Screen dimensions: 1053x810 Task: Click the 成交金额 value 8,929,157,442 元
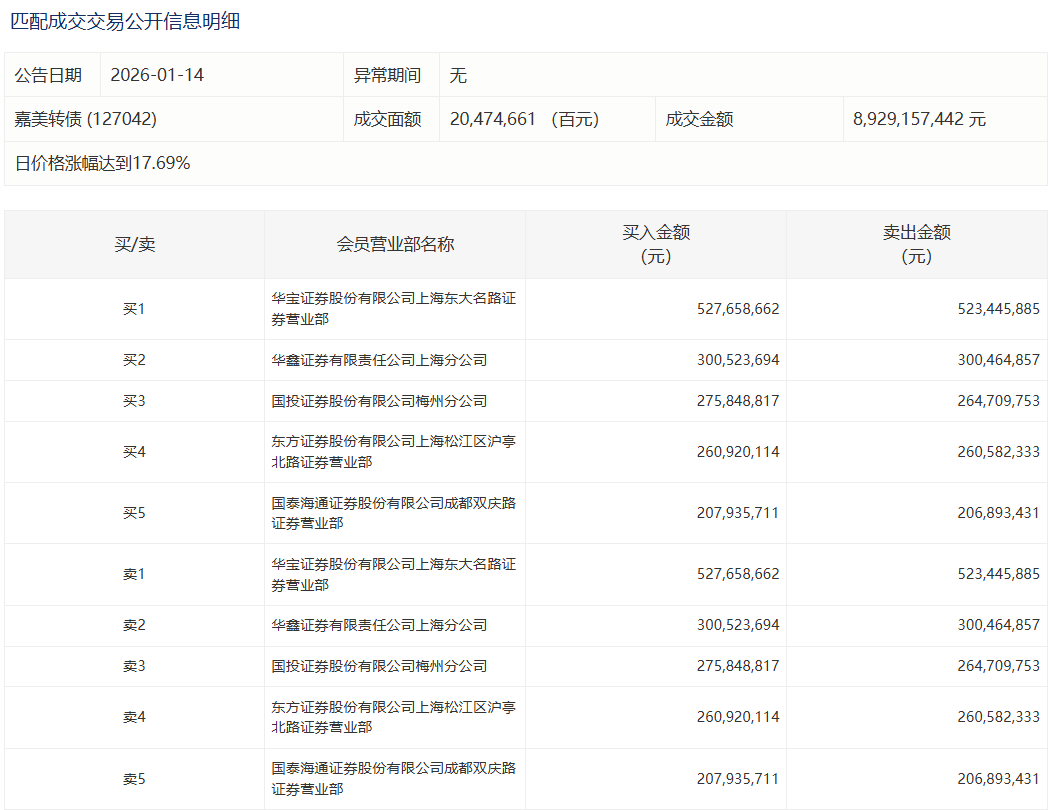coord(919,119)
